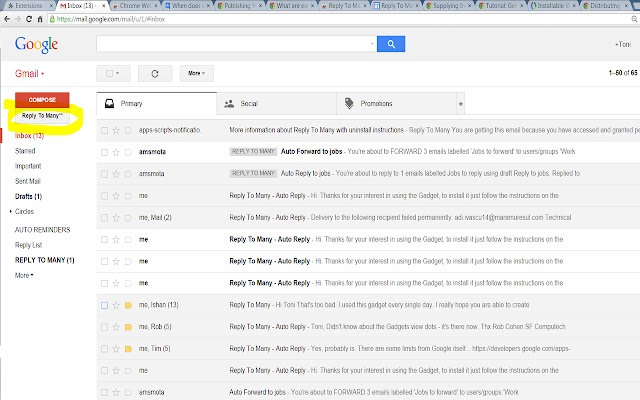Click the red COMPOSE button
Screen dimensions: 640x400
point(42,100)
